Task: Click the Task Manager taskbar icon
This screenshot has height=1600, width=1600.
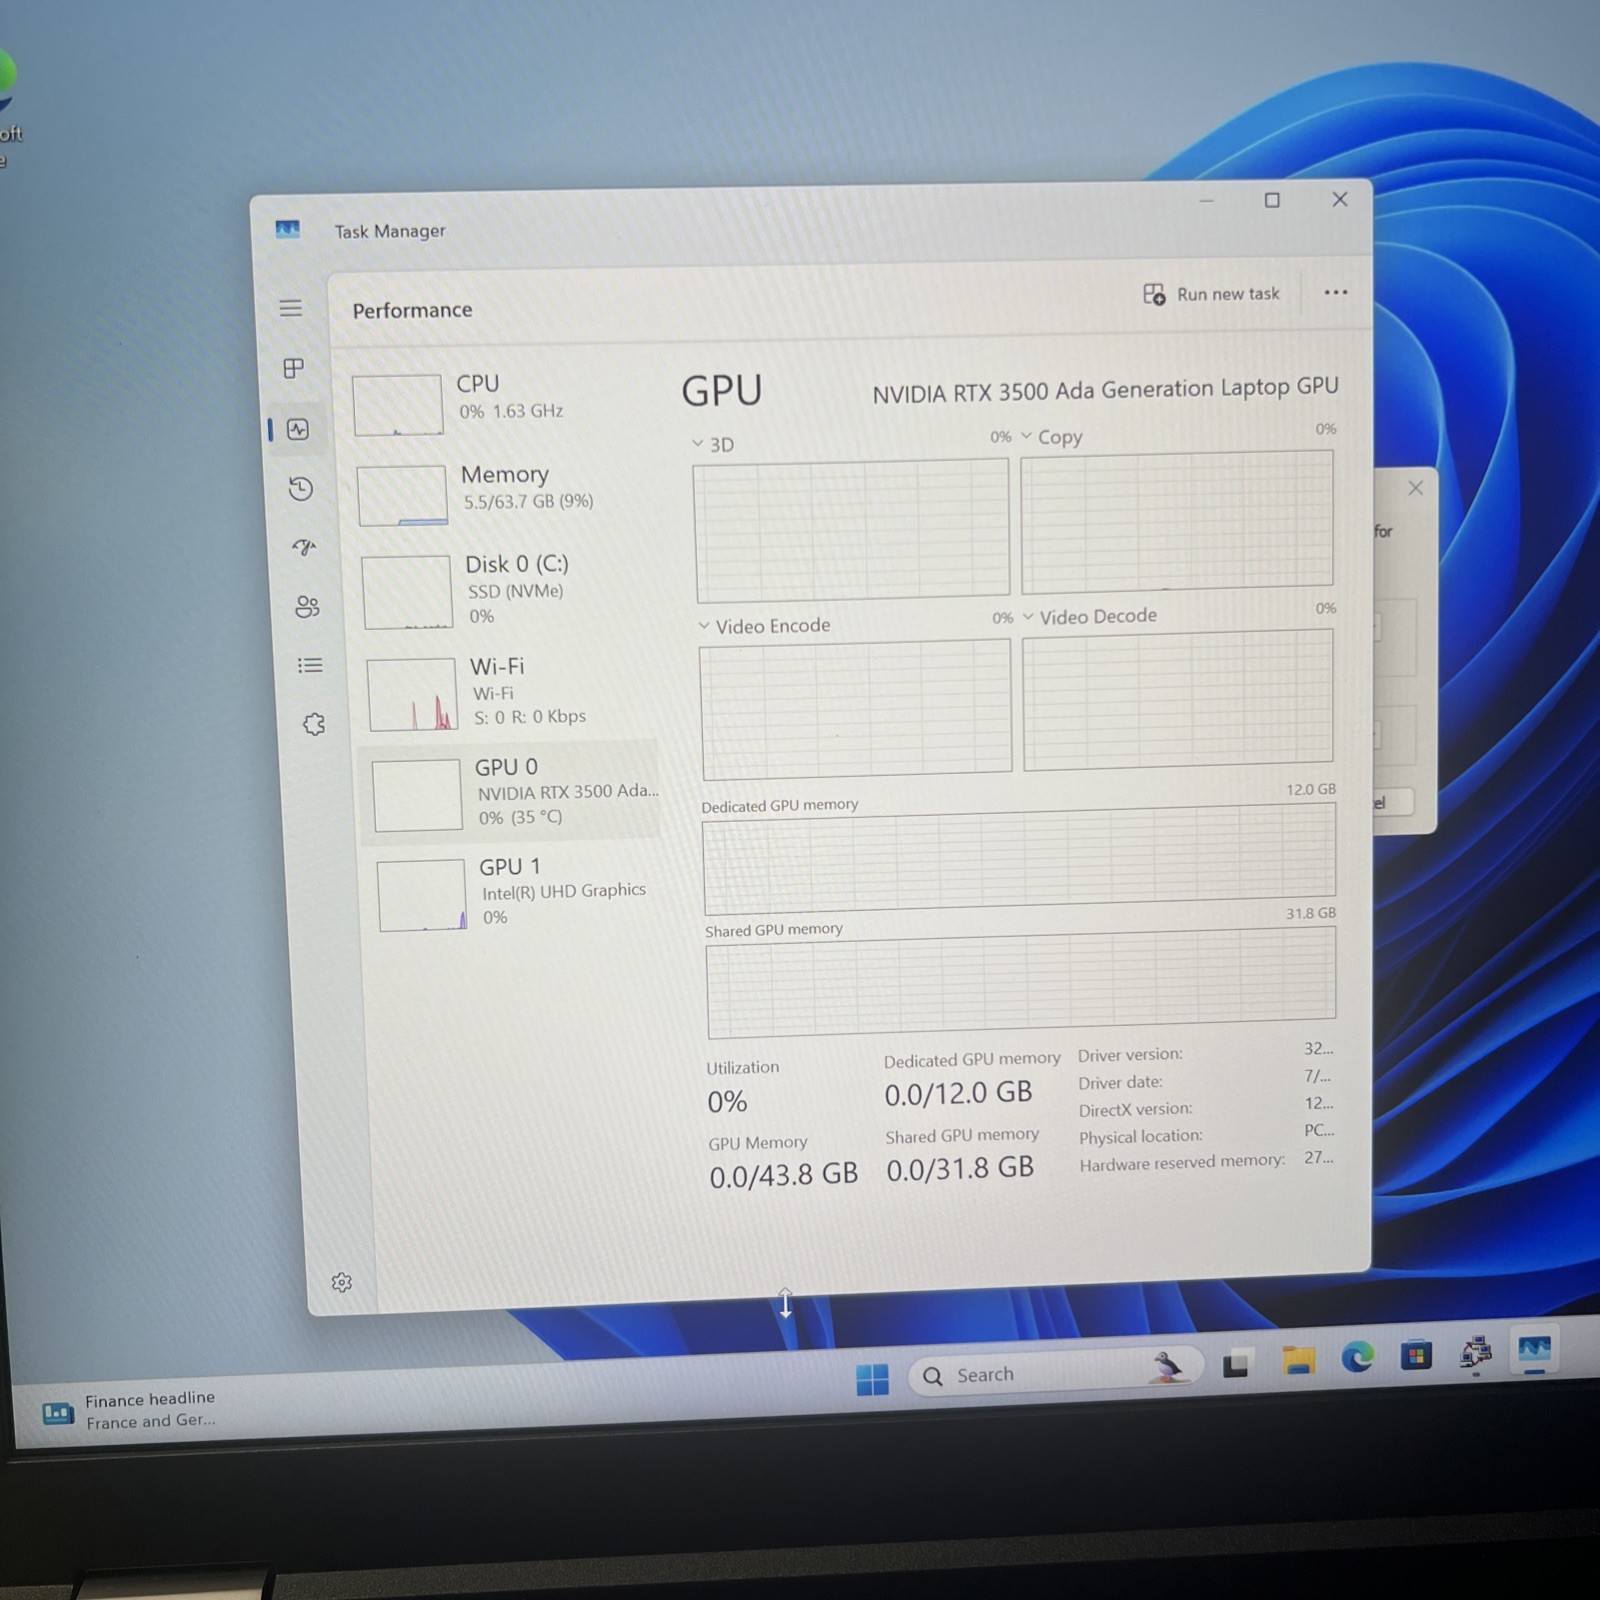Action: pyautogui.click(x=1534, y=1351)
